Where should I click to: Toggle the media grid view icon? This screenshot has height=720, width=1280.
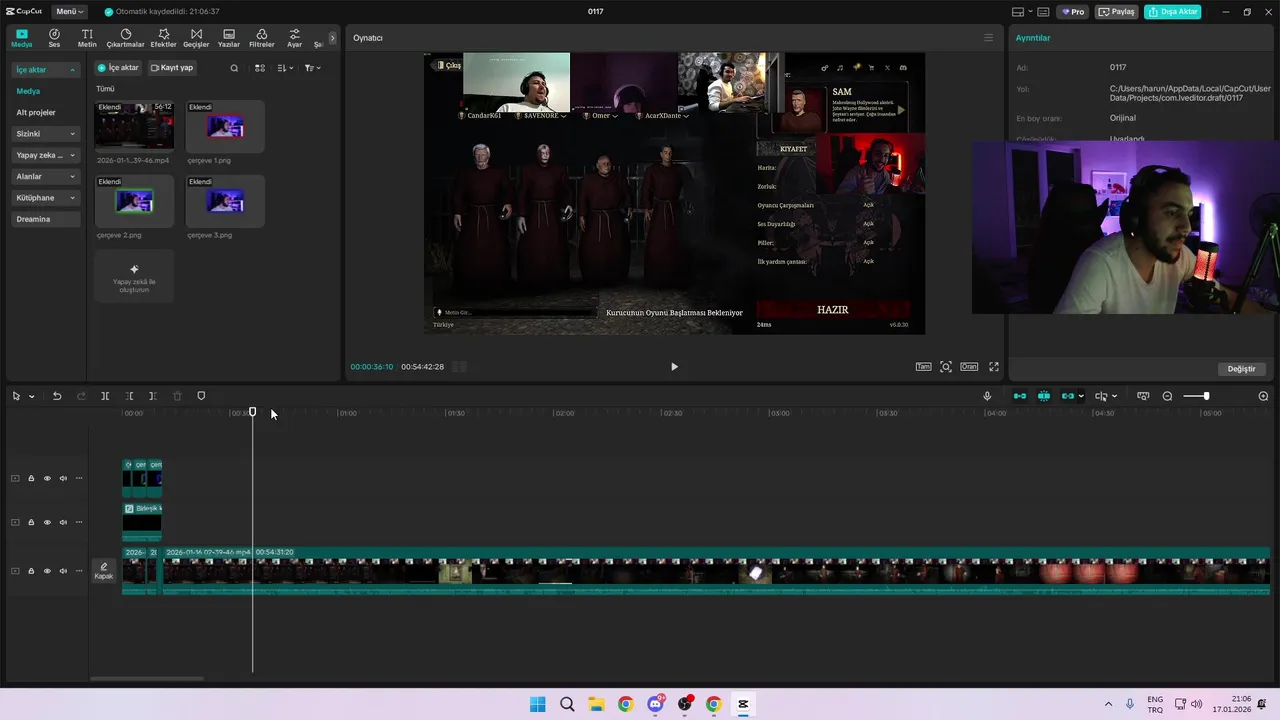(x=260, y=68)
